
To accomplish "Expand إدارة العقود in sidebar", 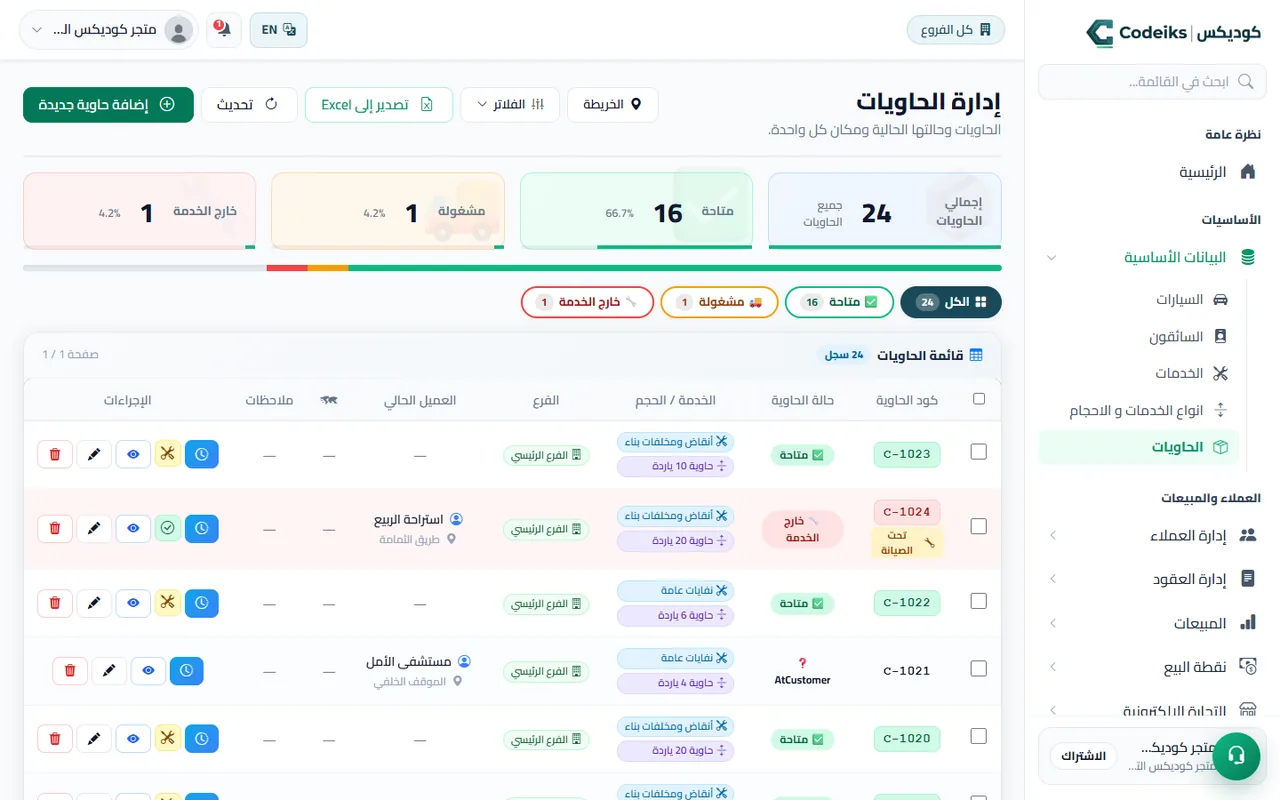I will click(1150, 579).
